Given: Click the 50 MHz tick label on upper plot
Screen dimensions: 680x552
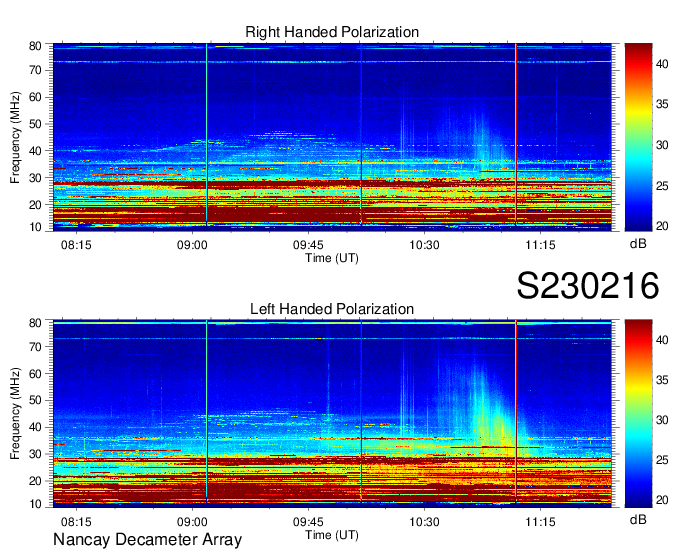Looking at the screenshot, I should tap(35, 124).
